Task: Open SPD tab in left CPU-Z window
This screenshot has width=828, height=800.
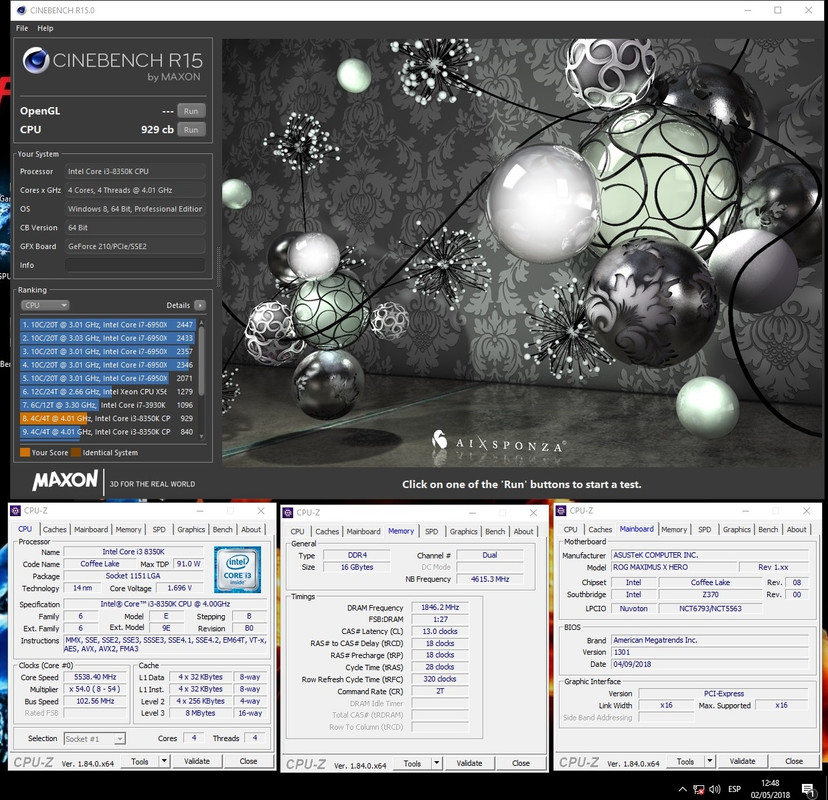Action: tap(159, 529)
